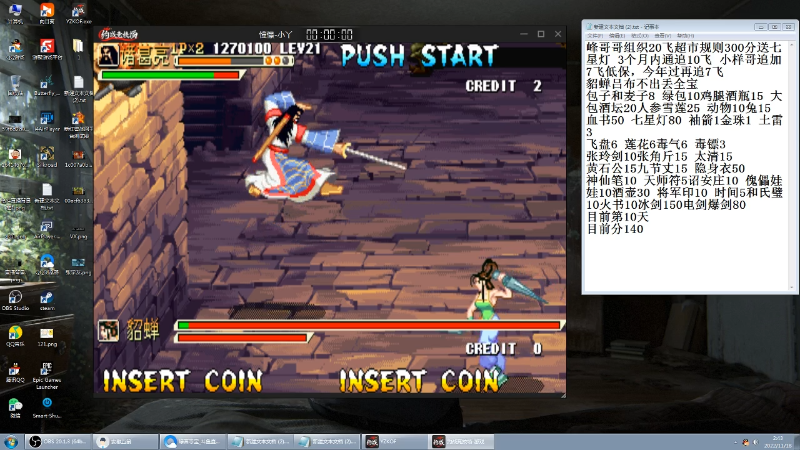Open the blue cloud-icon desktop shortcut
Screen dimensions: 800x450
[47, 264]
